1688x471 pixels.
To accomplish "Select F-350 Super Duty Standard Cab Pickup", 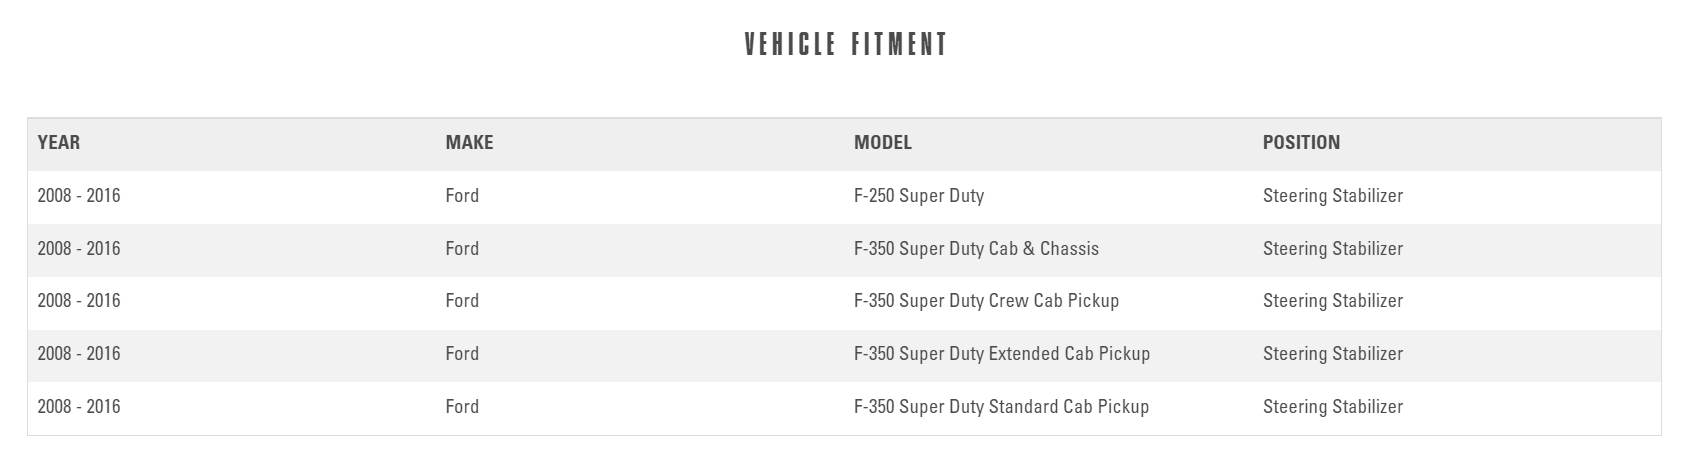I will click(x=1000, y=407).
